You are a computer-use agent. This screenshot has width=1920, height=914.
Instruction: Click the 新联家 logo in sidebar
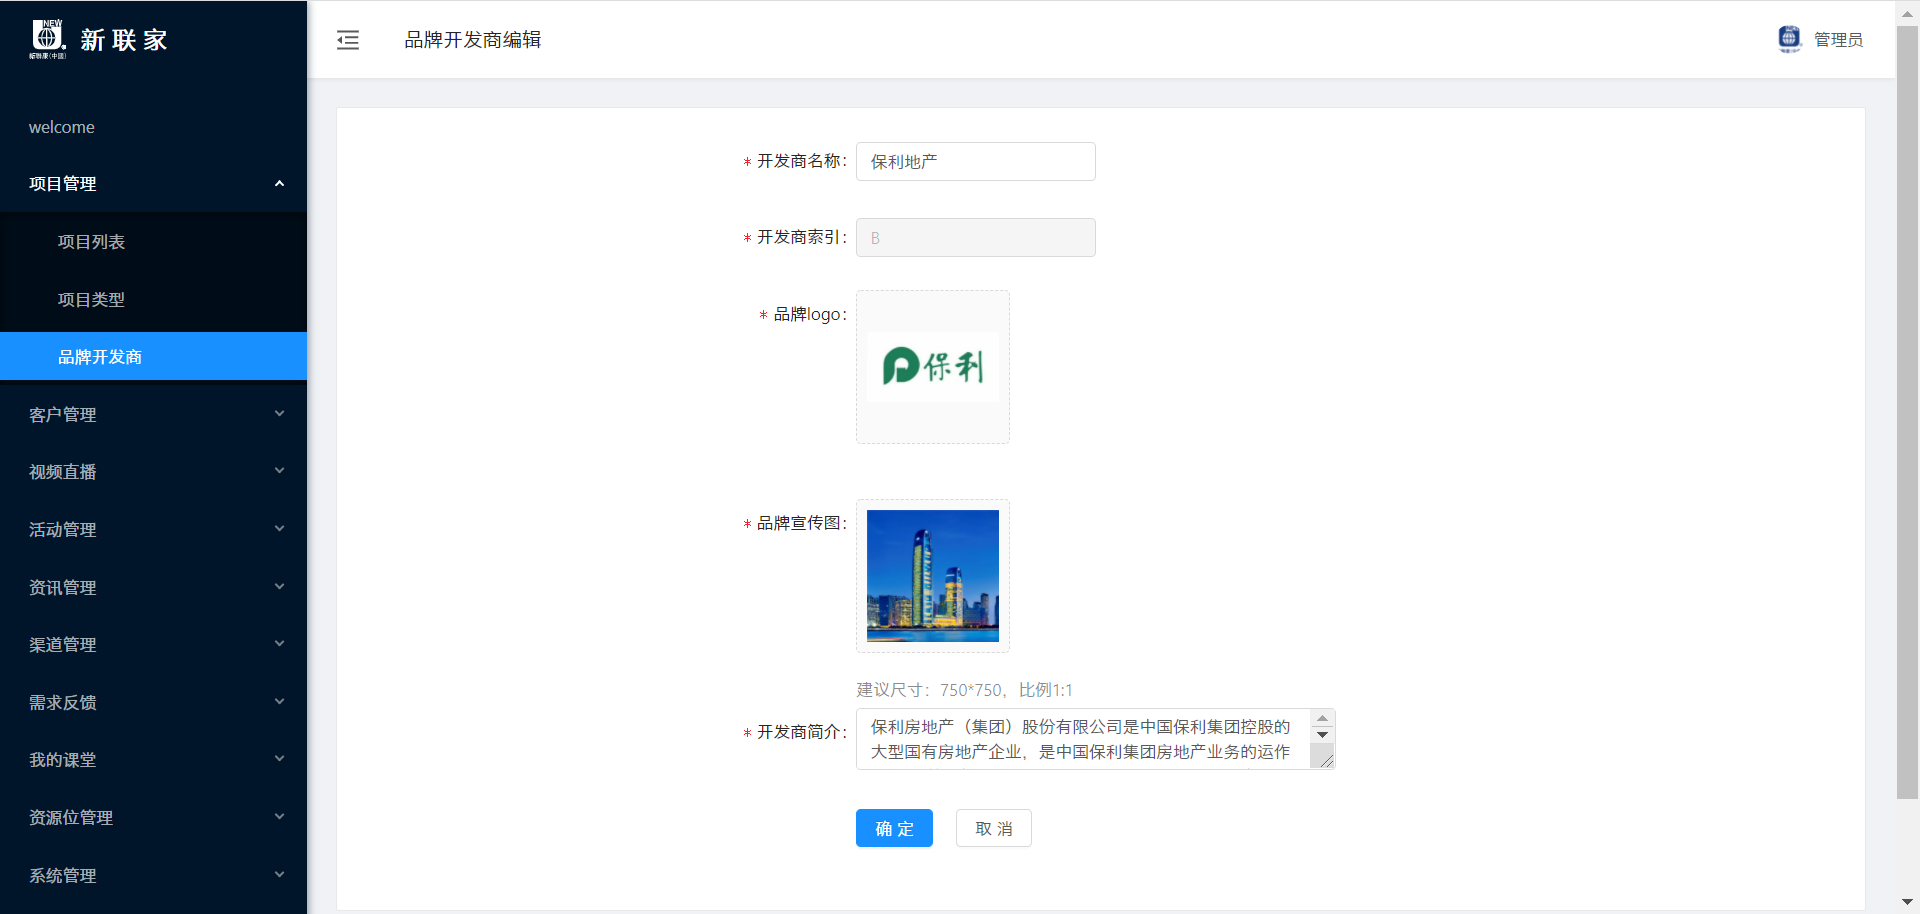coord(98,39)
